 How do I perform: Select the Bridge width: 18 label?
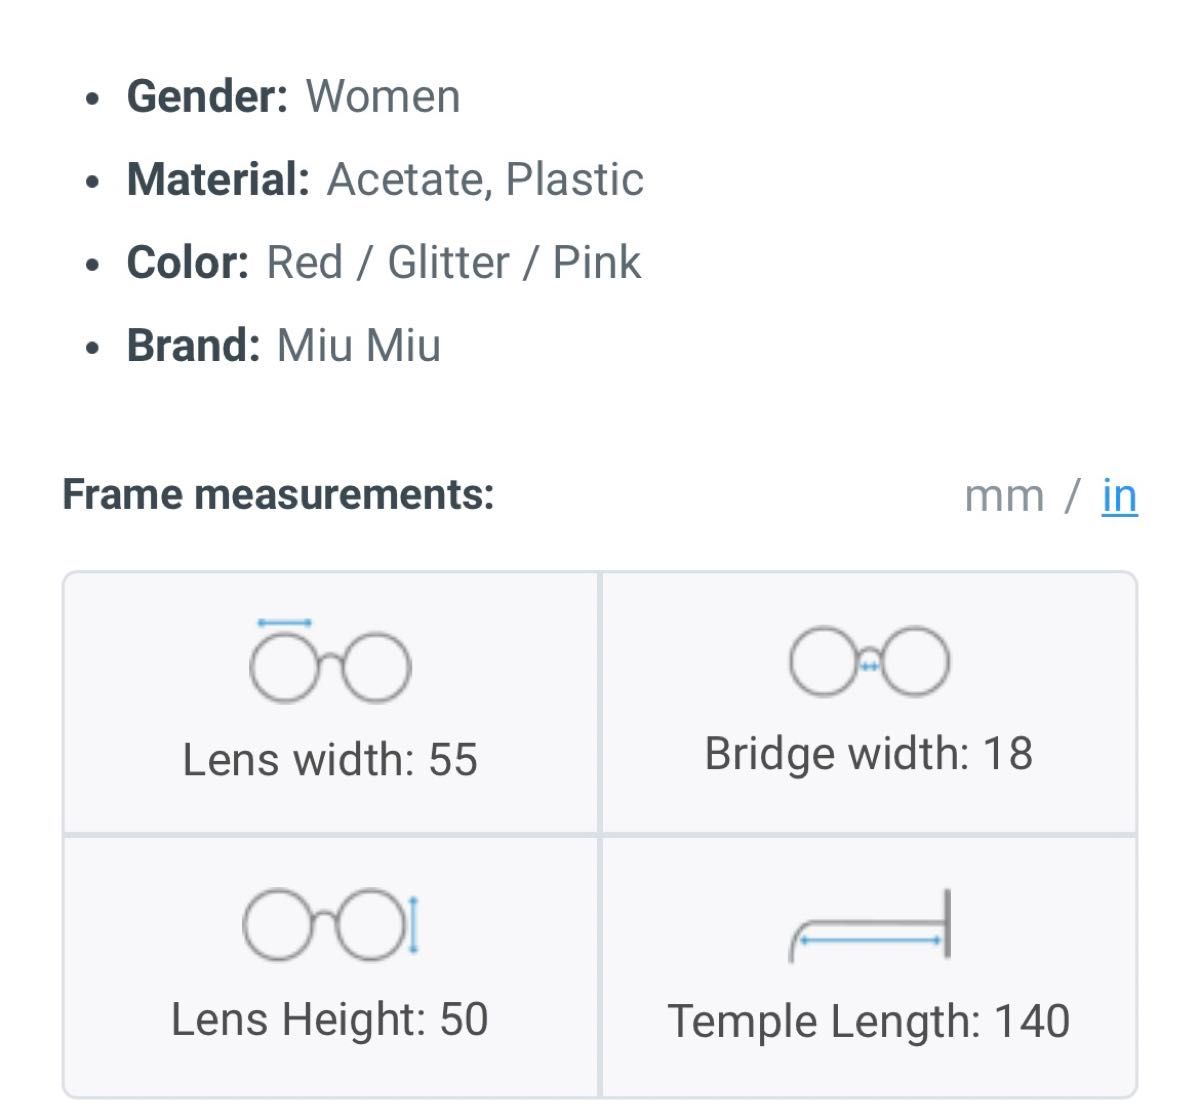point(868,754)
